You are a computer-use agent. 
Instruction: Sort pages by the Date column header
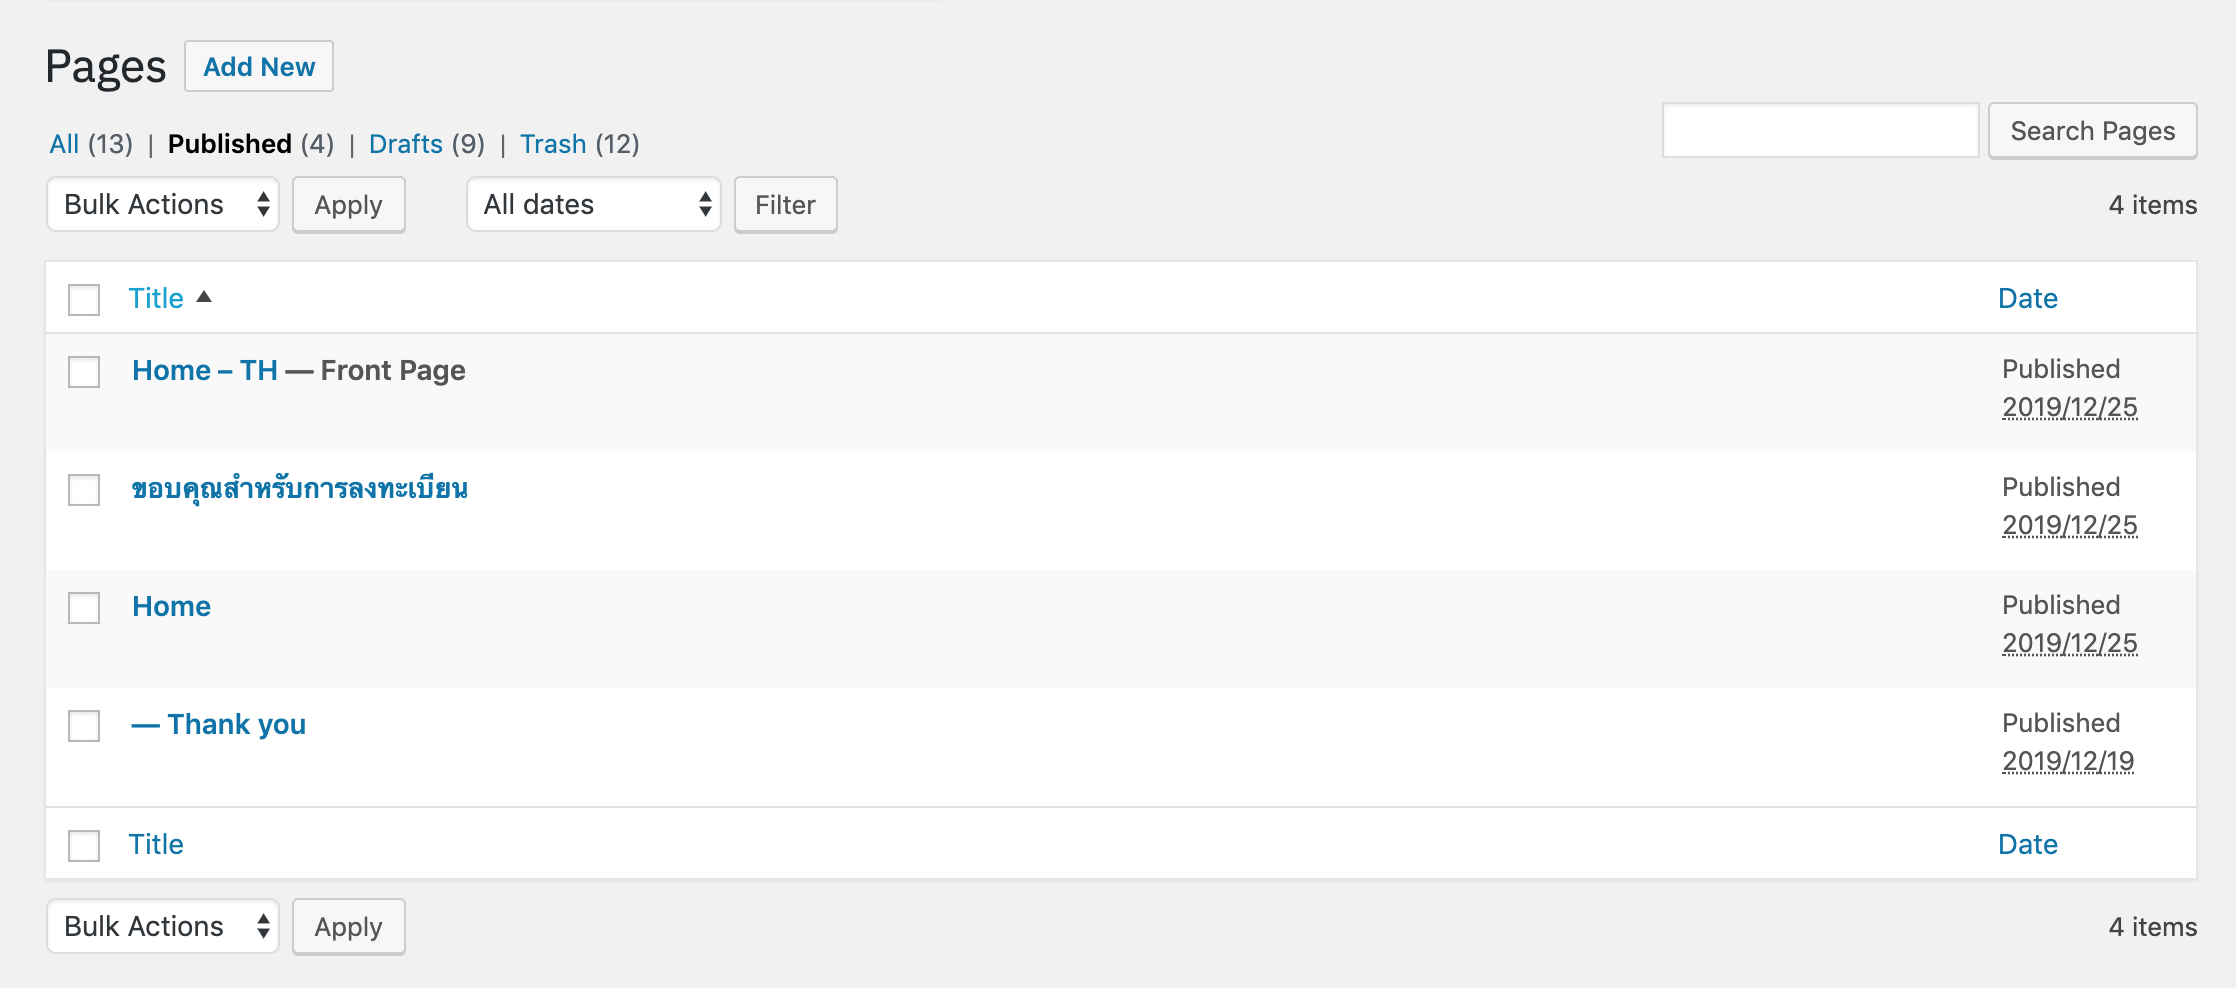click(x=2027, y=298)
